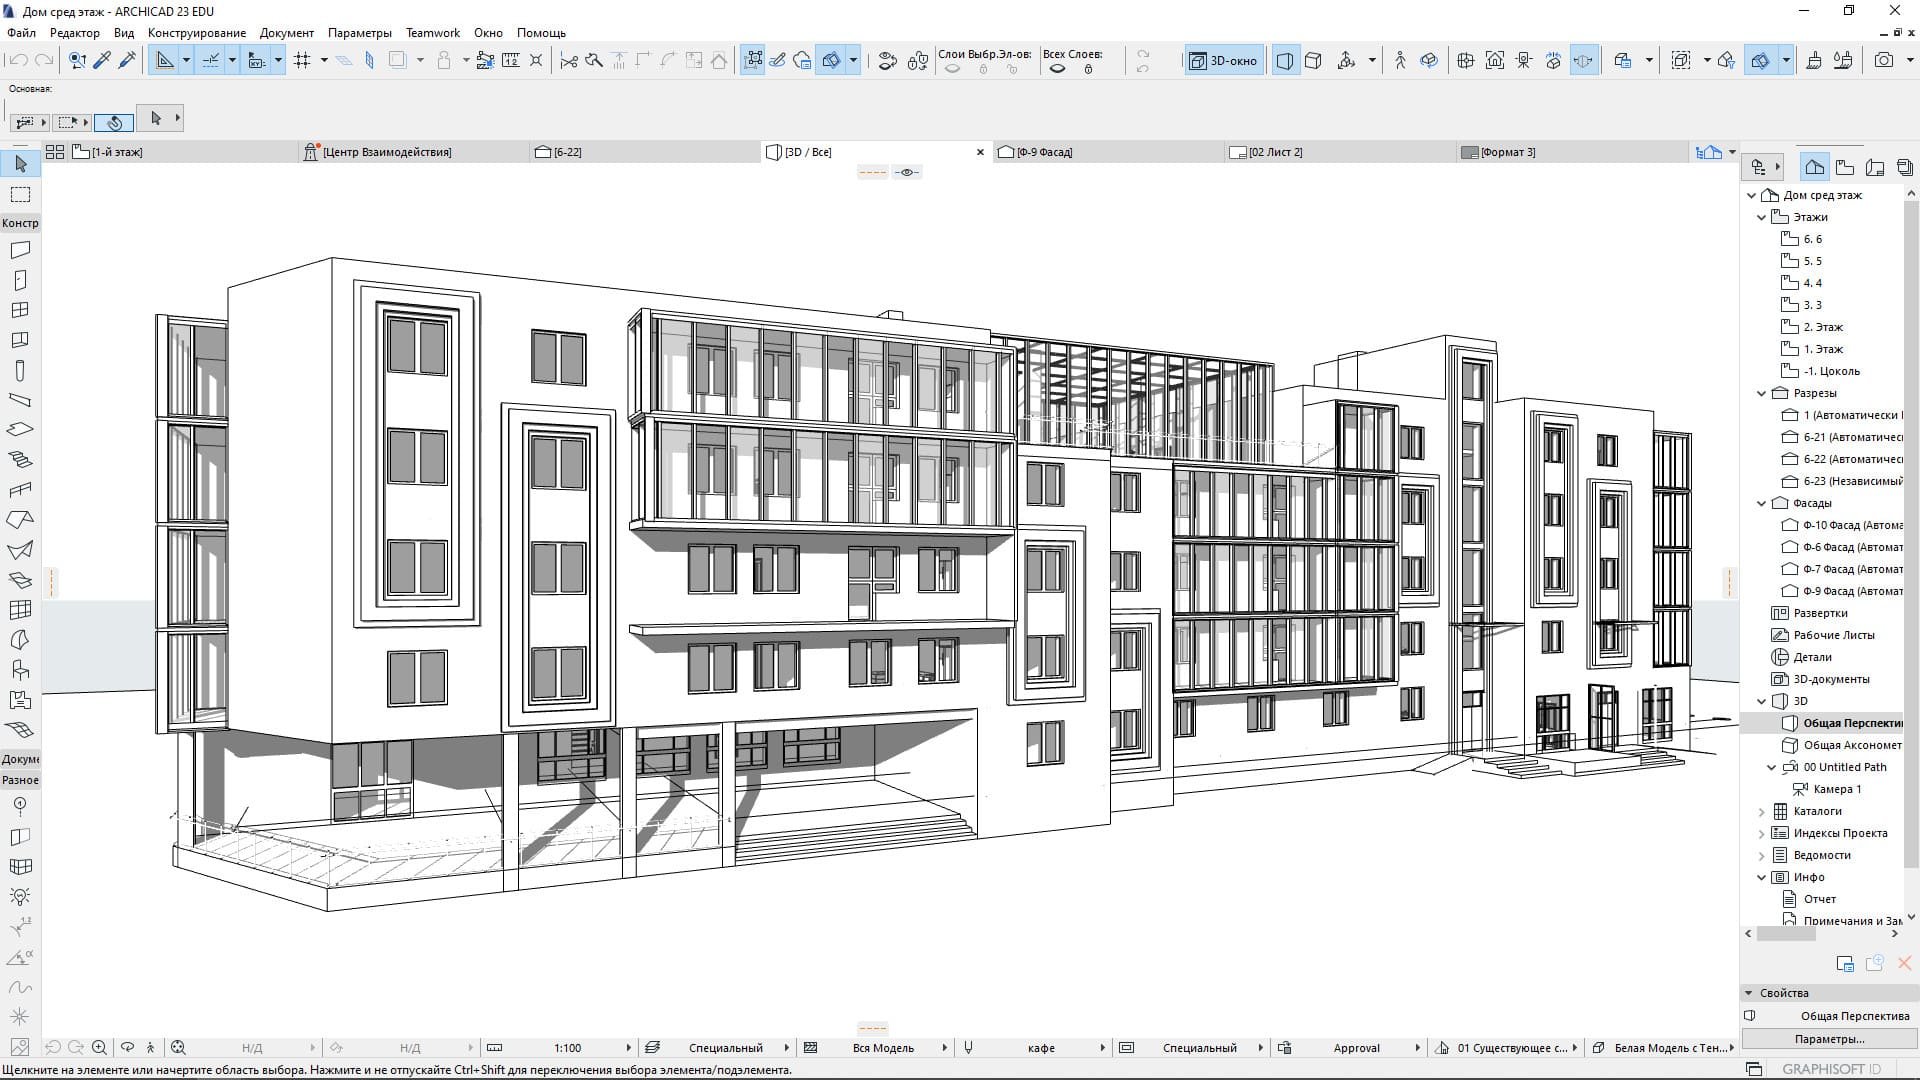Select the Stair tool
Viewport: 1920px width, 1080px height.
tap(20, 460)
